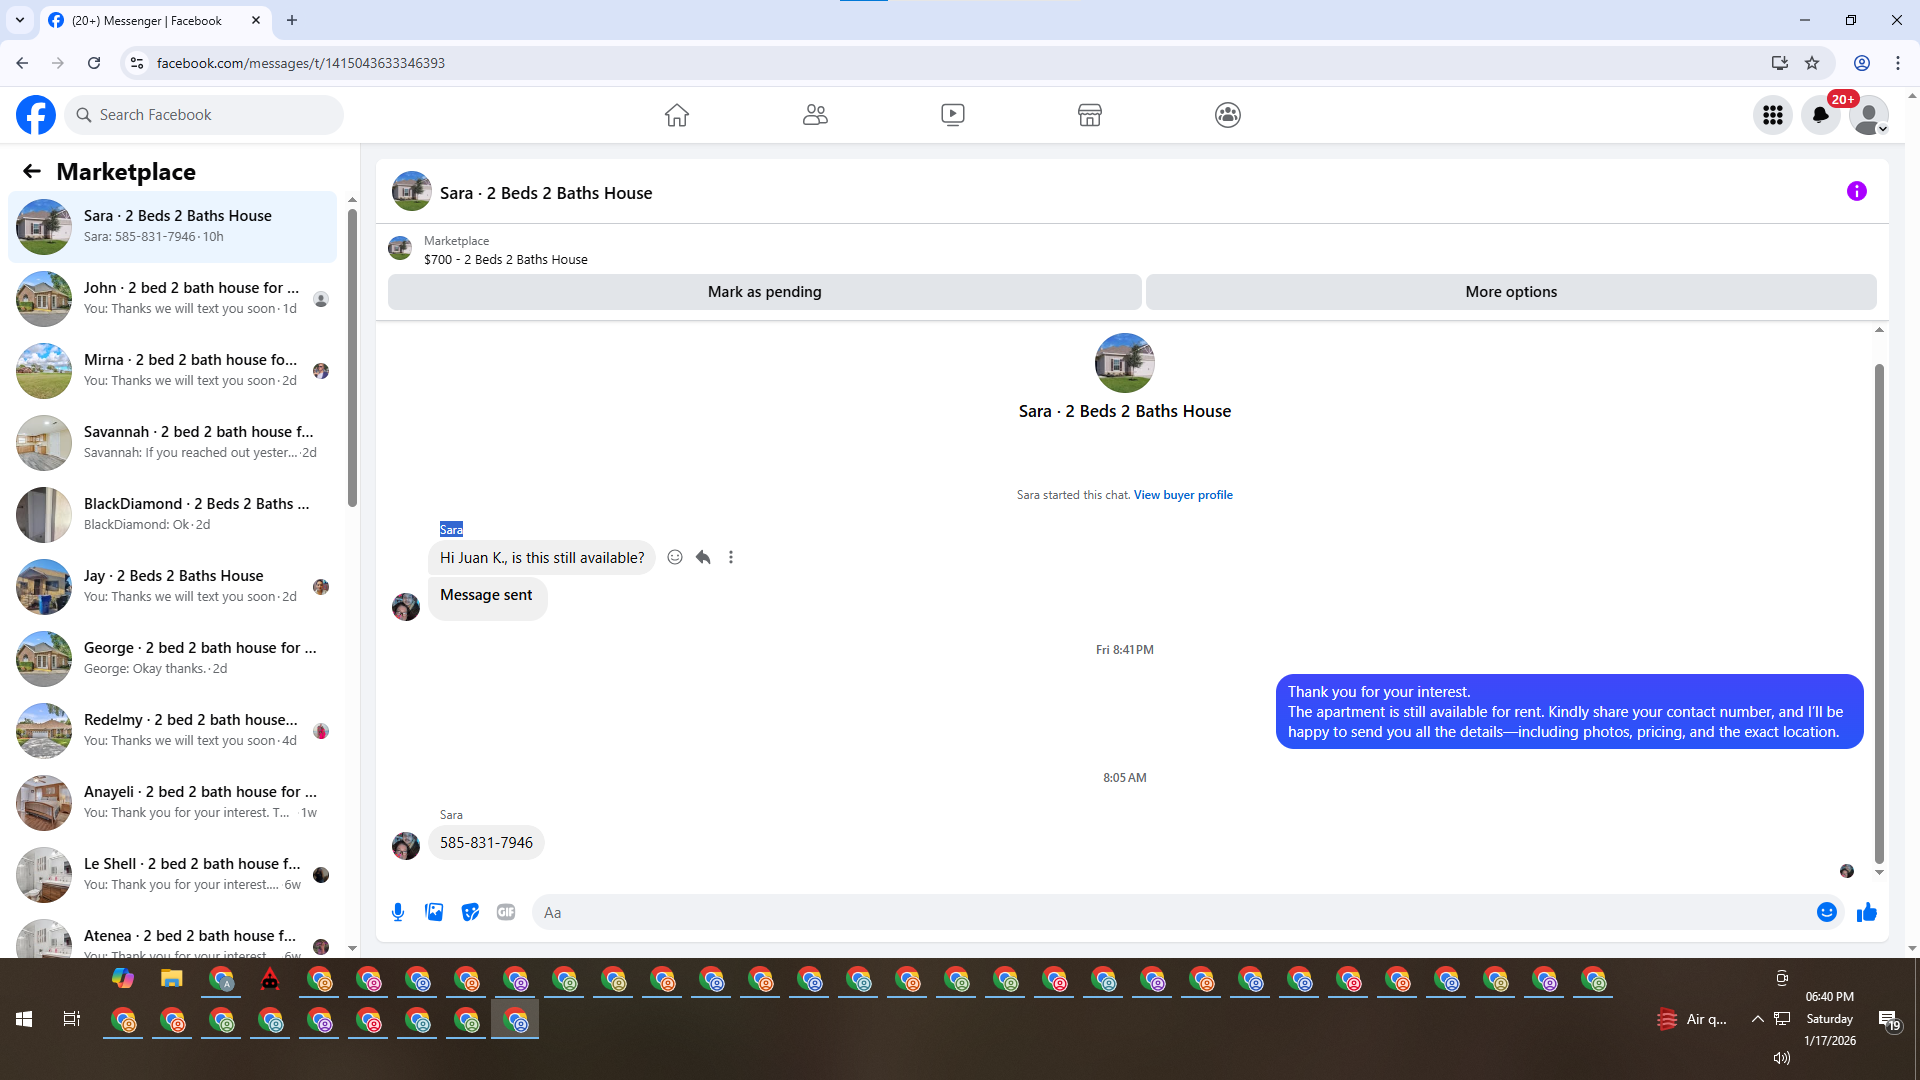Open View buyer profile link
This screenshot has height=1080, width=1920.
(1182, 495)
